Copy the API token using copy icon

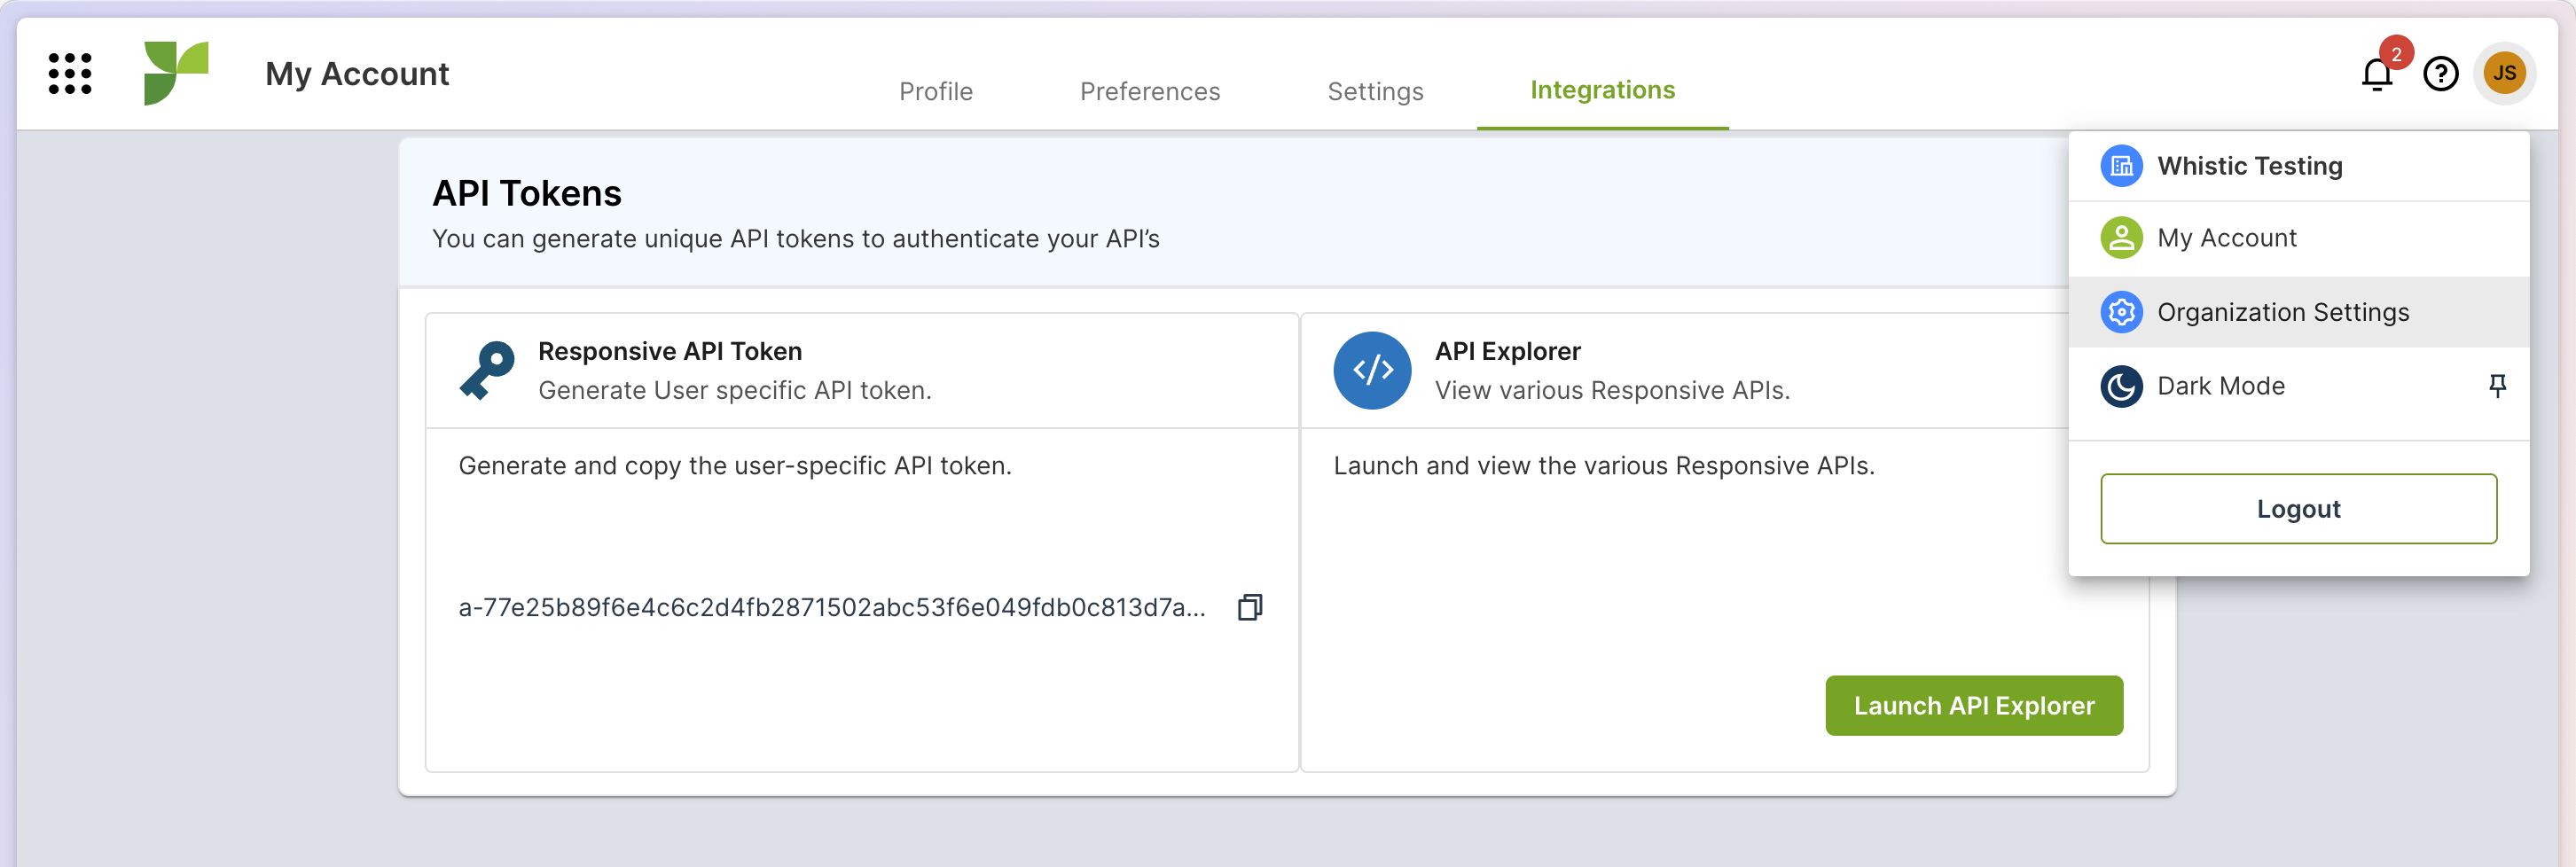click(x=1250, y=607)
